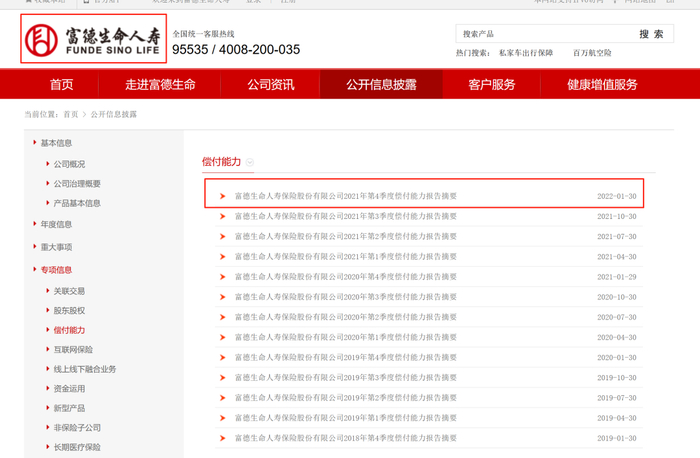
Task: Open 2019年第2季度 solvency report summary
Action: click(346, 398)
